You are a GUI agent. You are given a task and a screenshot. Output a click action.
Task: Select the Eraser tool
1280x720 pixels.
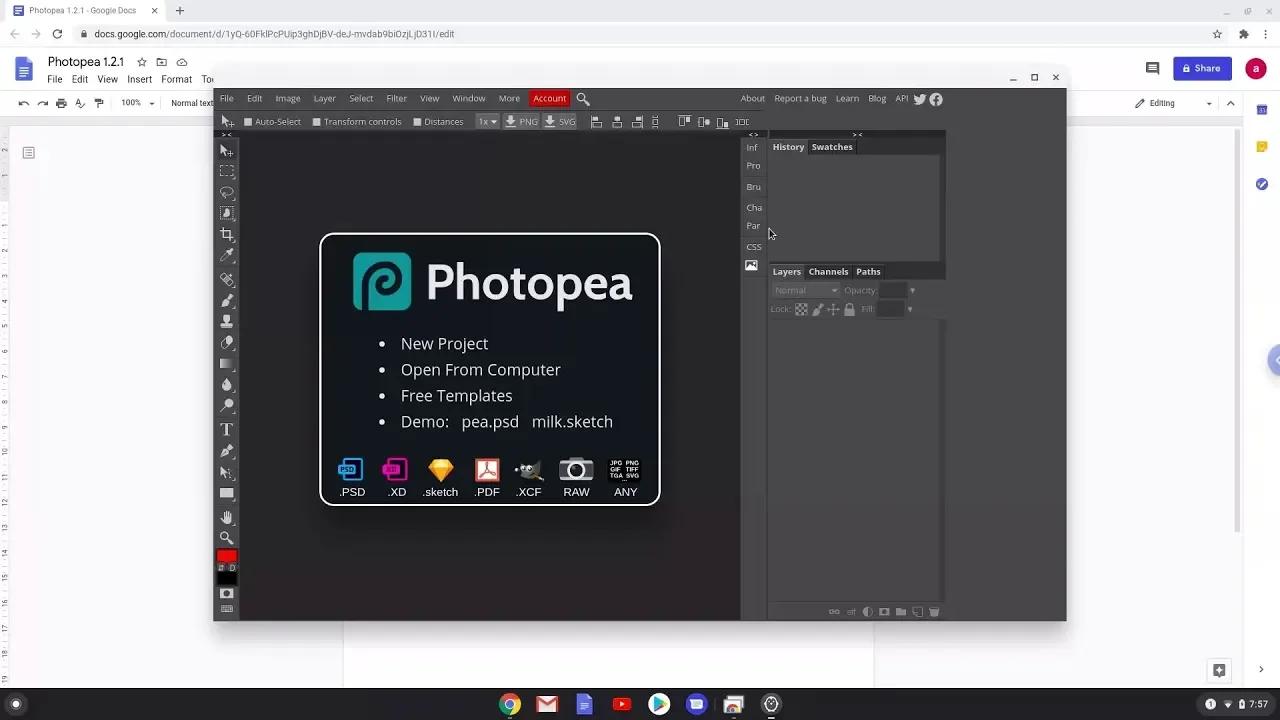pyautogui.click(x=227, y=342)
